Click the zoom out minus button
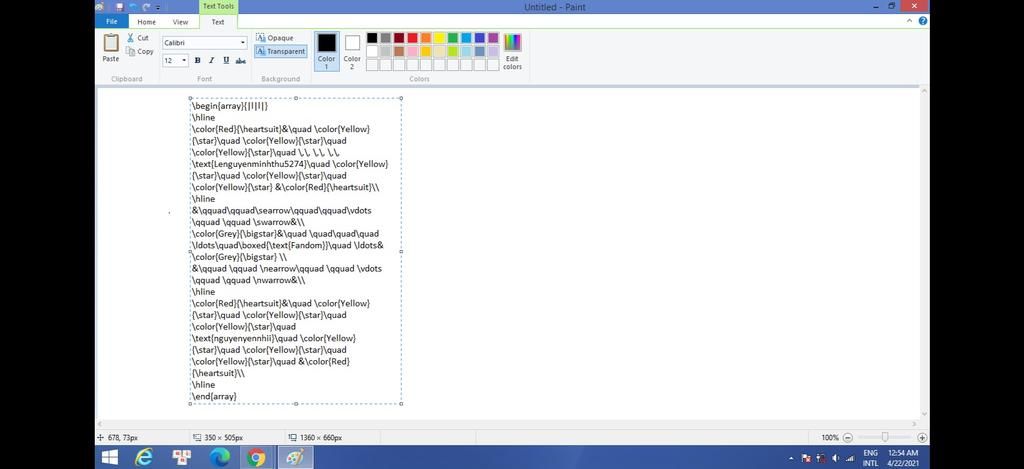 (848, 438)
